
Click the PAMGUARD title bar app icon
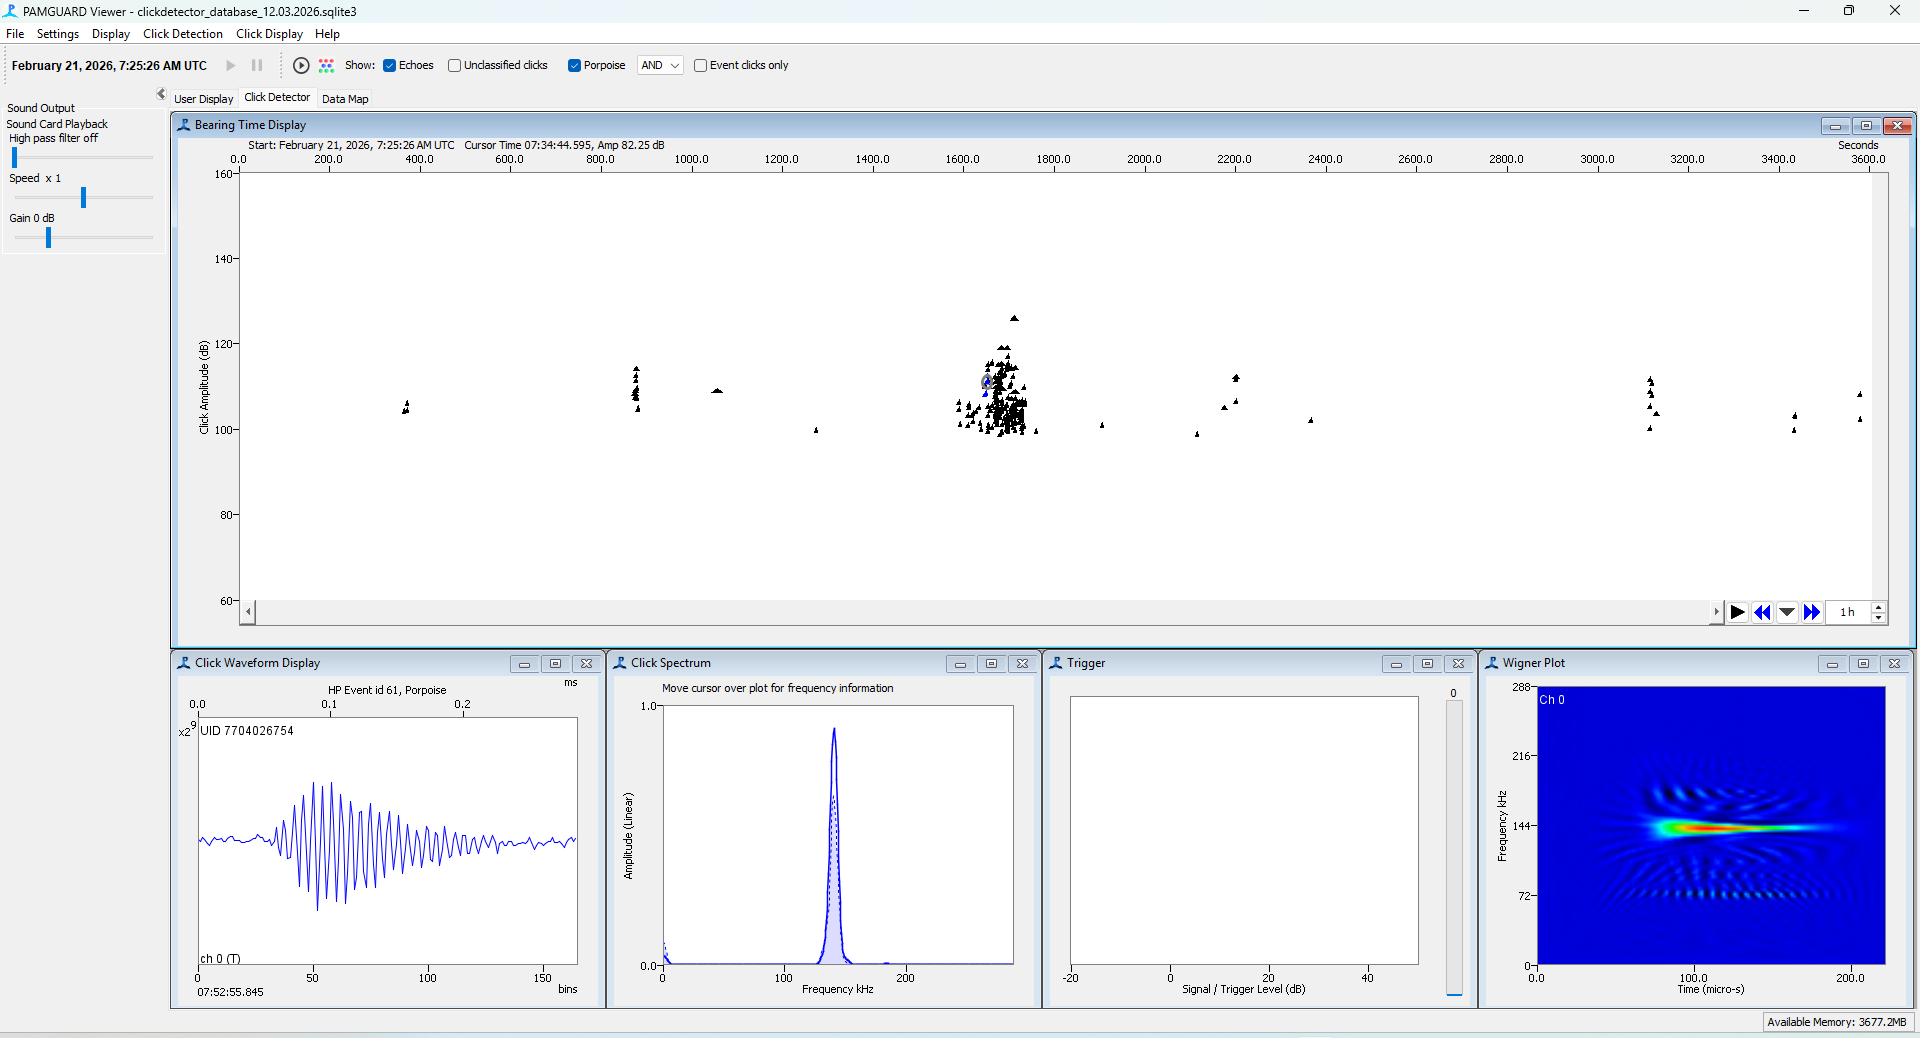[10, 11]
